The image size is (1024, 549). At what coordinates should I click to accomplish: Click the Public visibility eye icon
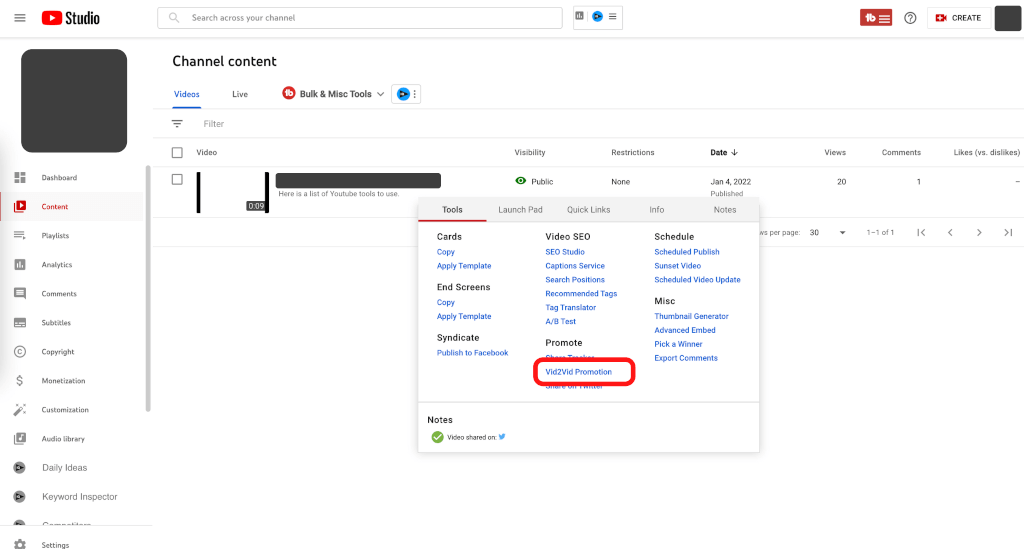520,181
